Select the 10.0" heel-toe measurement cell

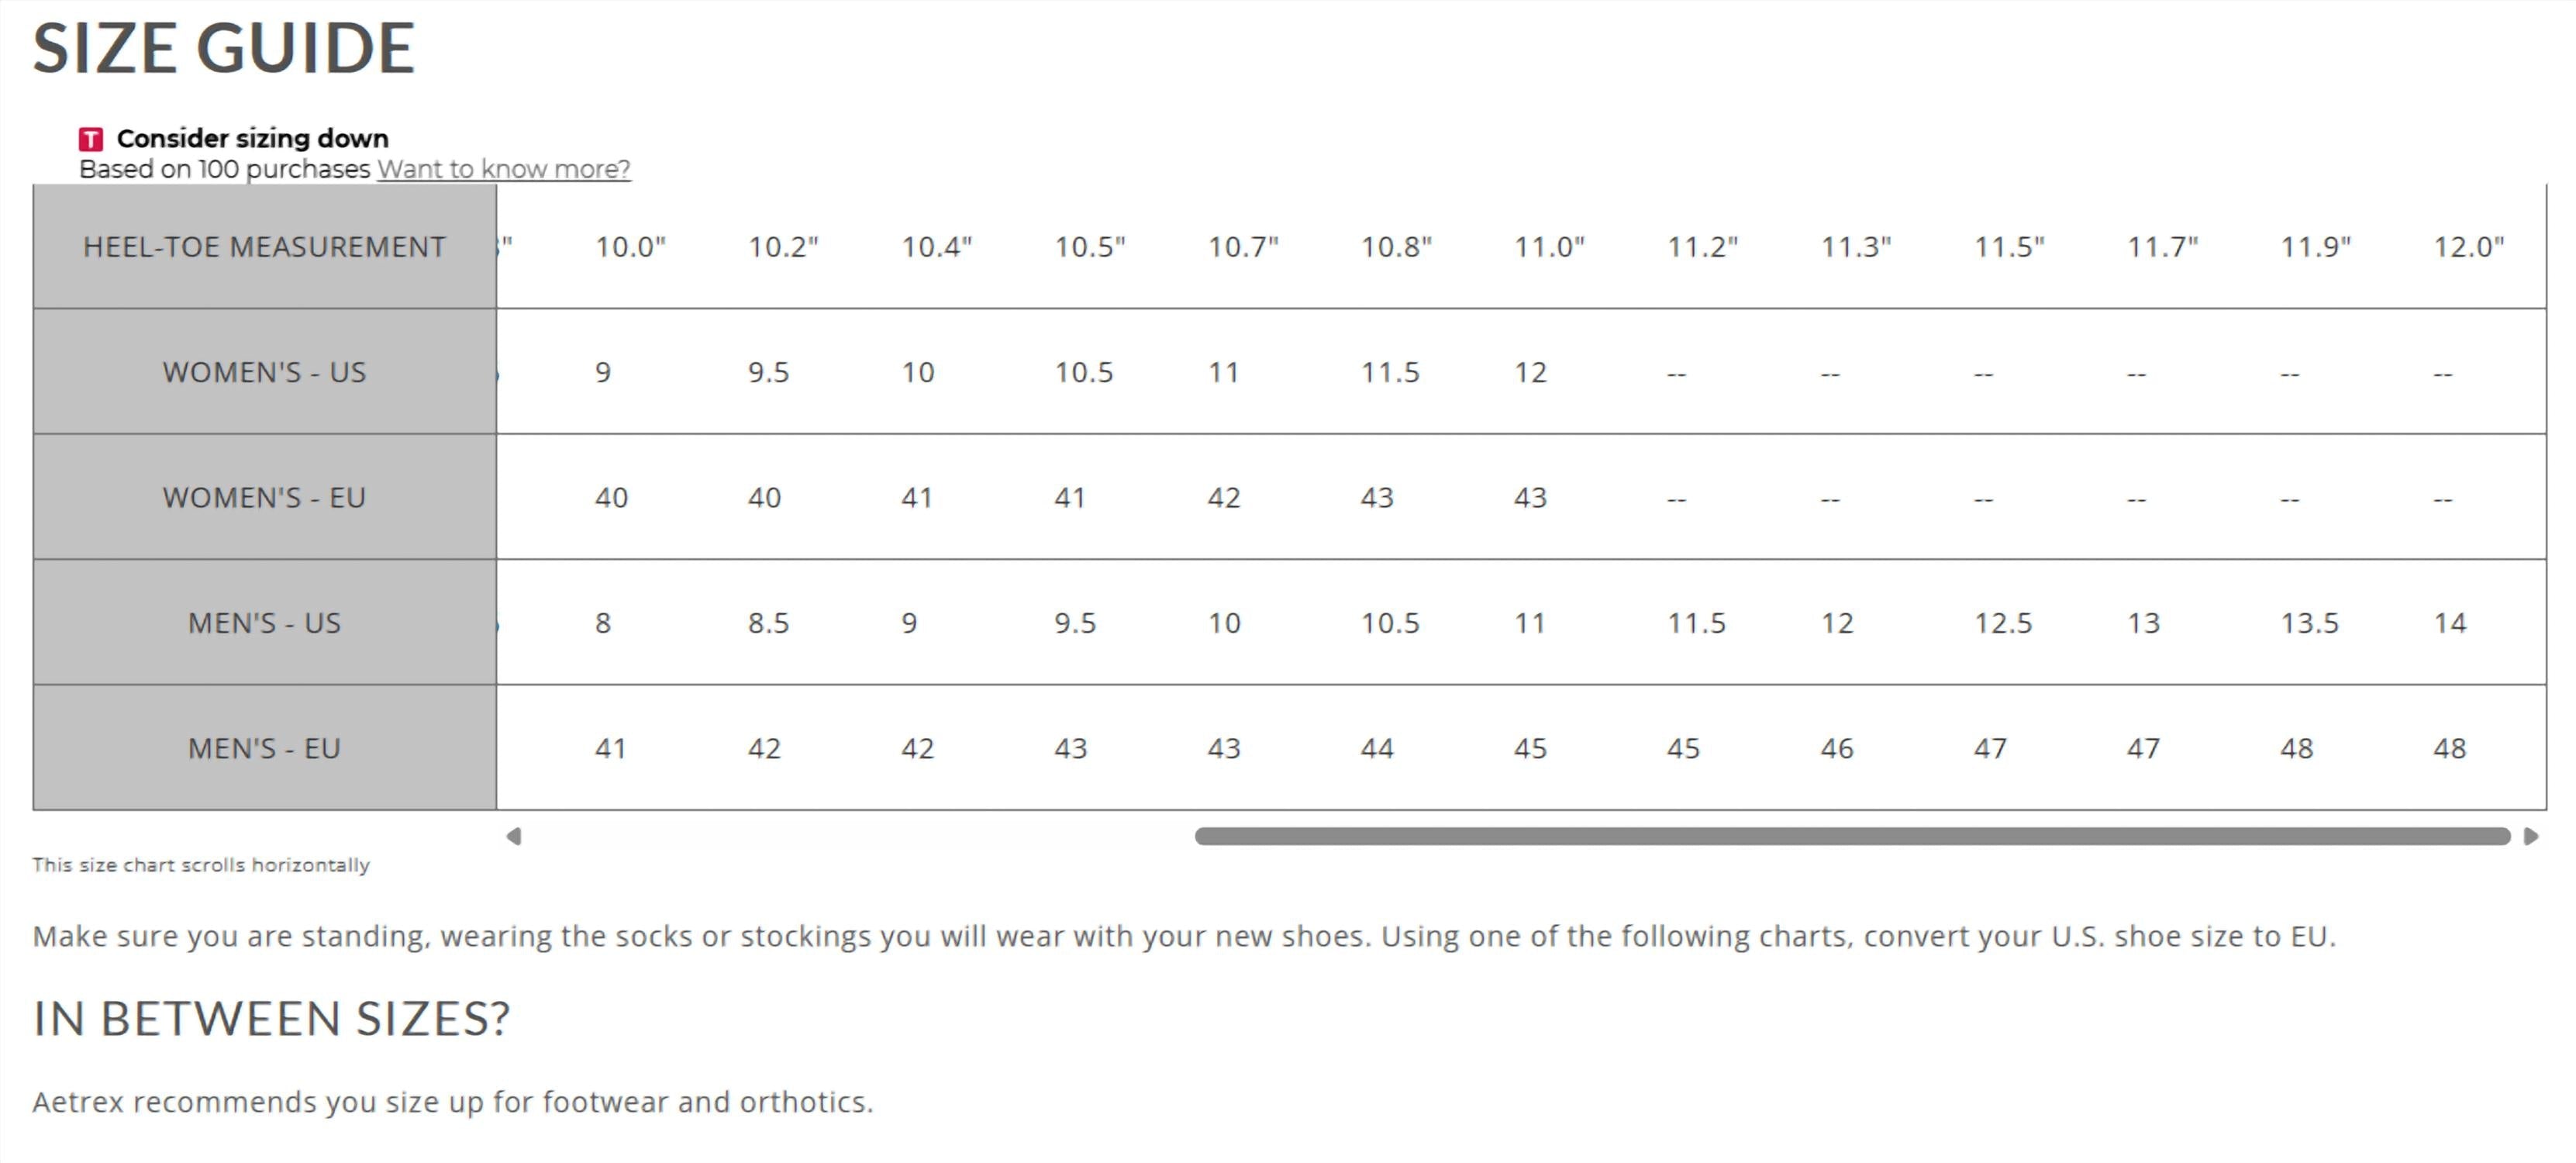[630, 247]
